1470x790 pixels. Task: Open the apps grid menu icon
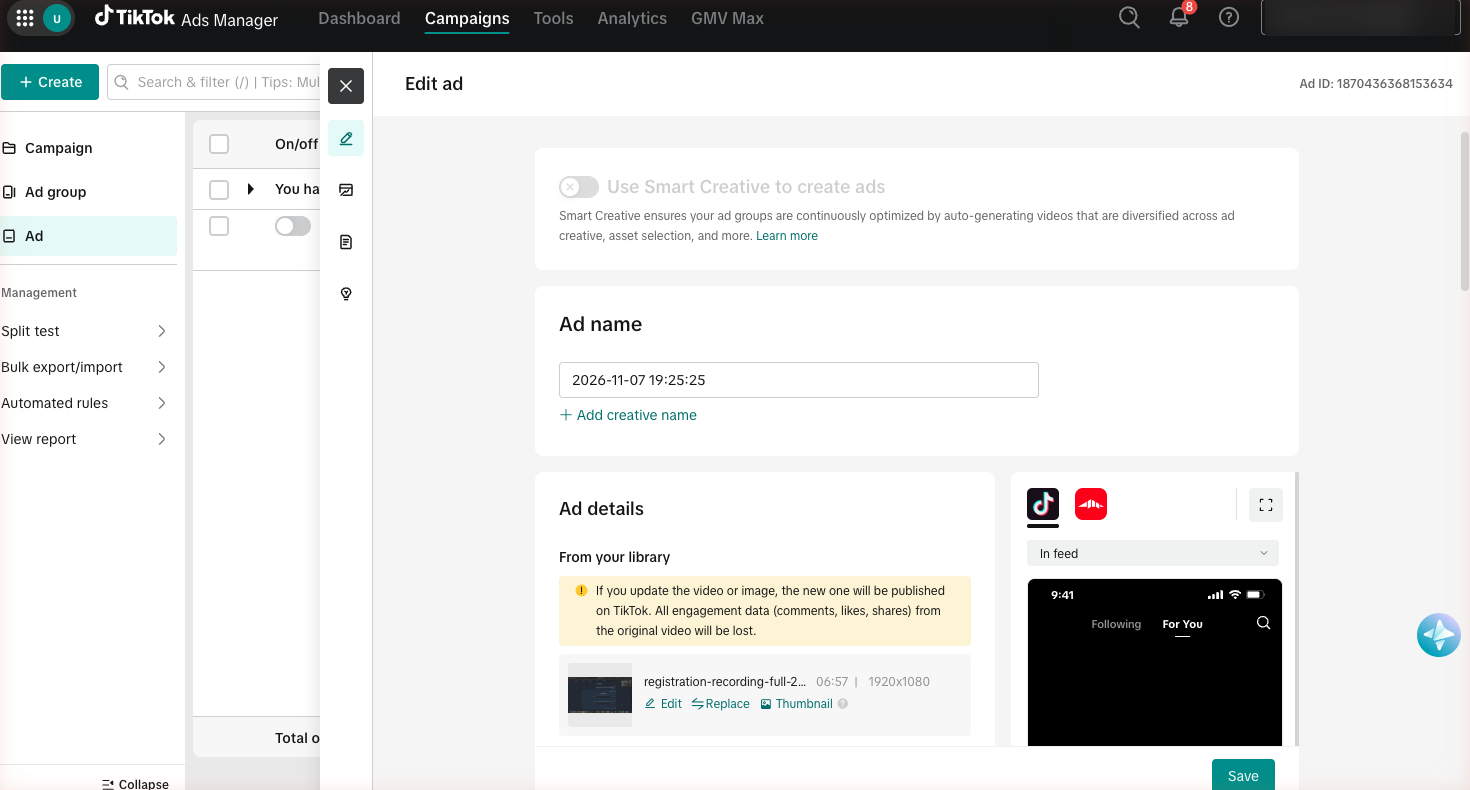25,18
